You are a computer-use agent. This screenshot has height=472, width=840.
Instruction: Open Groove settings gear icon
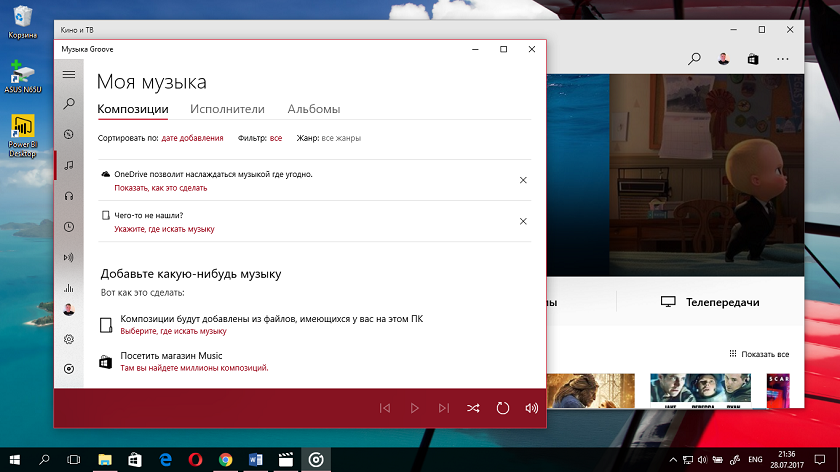click(x=69, y=339)
